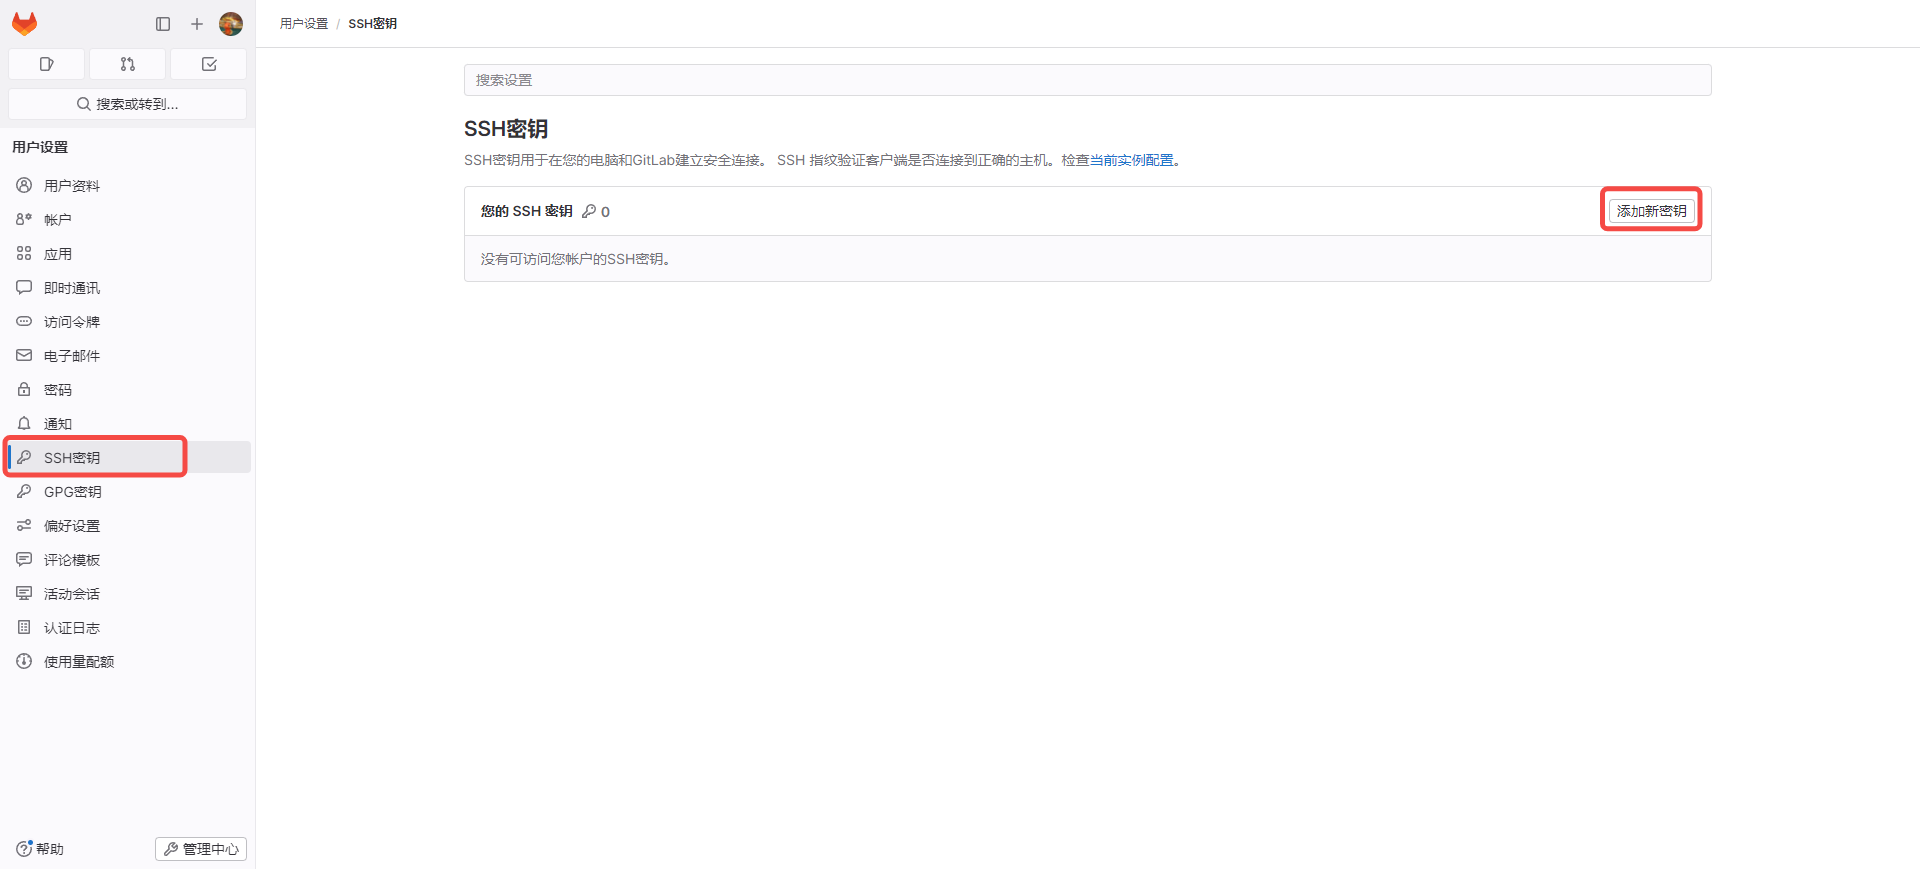
Task: Click User Settings breadcrumb link
Action: (x=304, y=24)
